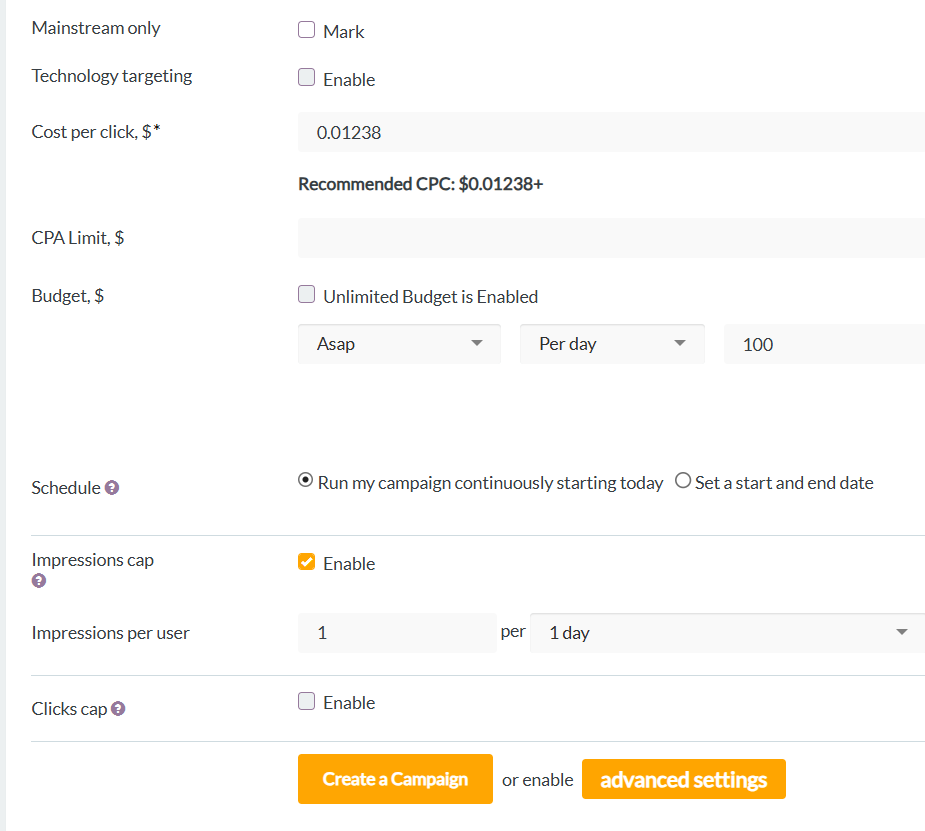Click the budget amount field showing 100
The image size is (925, 831).
(x=824, y=344)
